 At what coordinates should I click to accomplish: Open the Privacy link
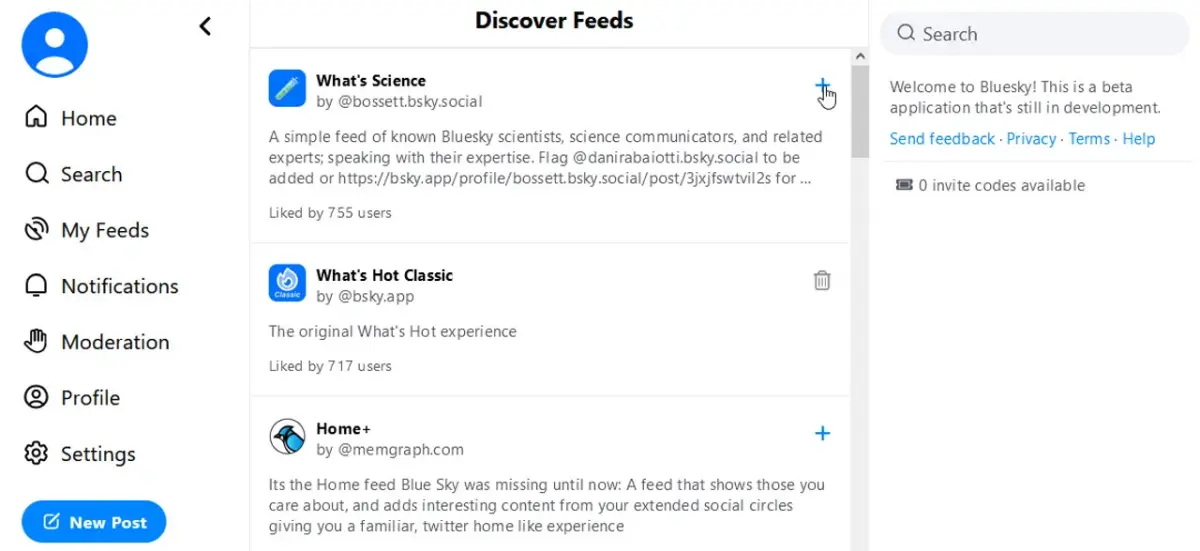[x=1031, y=139]
